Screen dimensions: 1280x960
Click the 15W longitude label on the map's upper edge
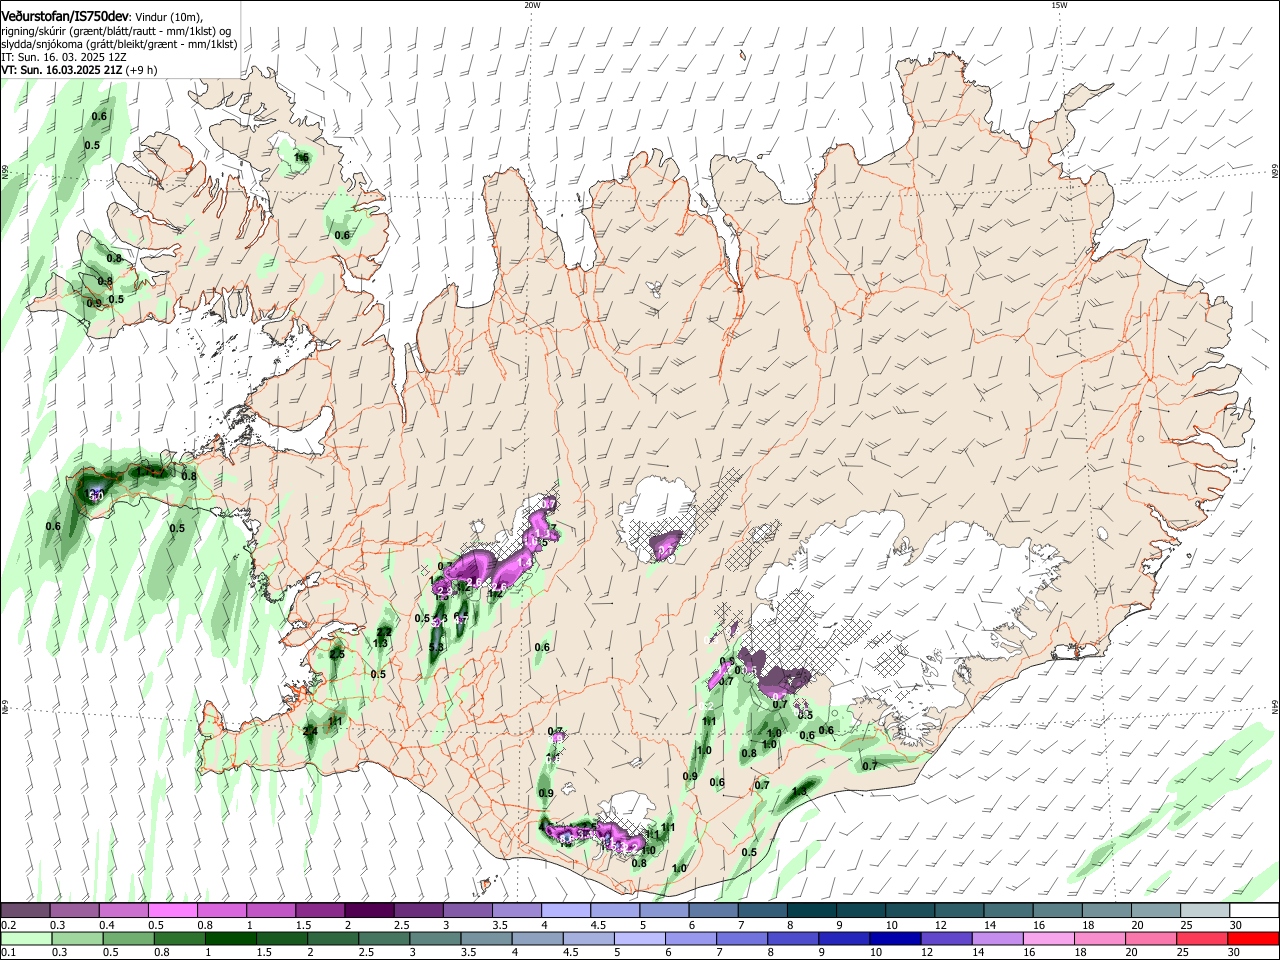click(1059, 5)
